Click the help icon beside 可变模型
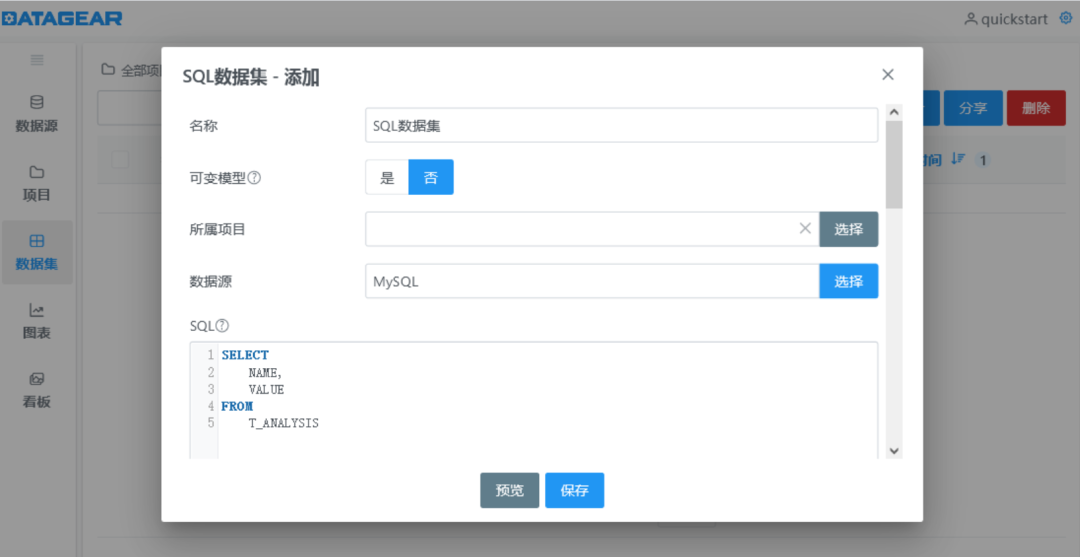The width and height of the screenshot is (1080, 557). (x=254, y=178)
